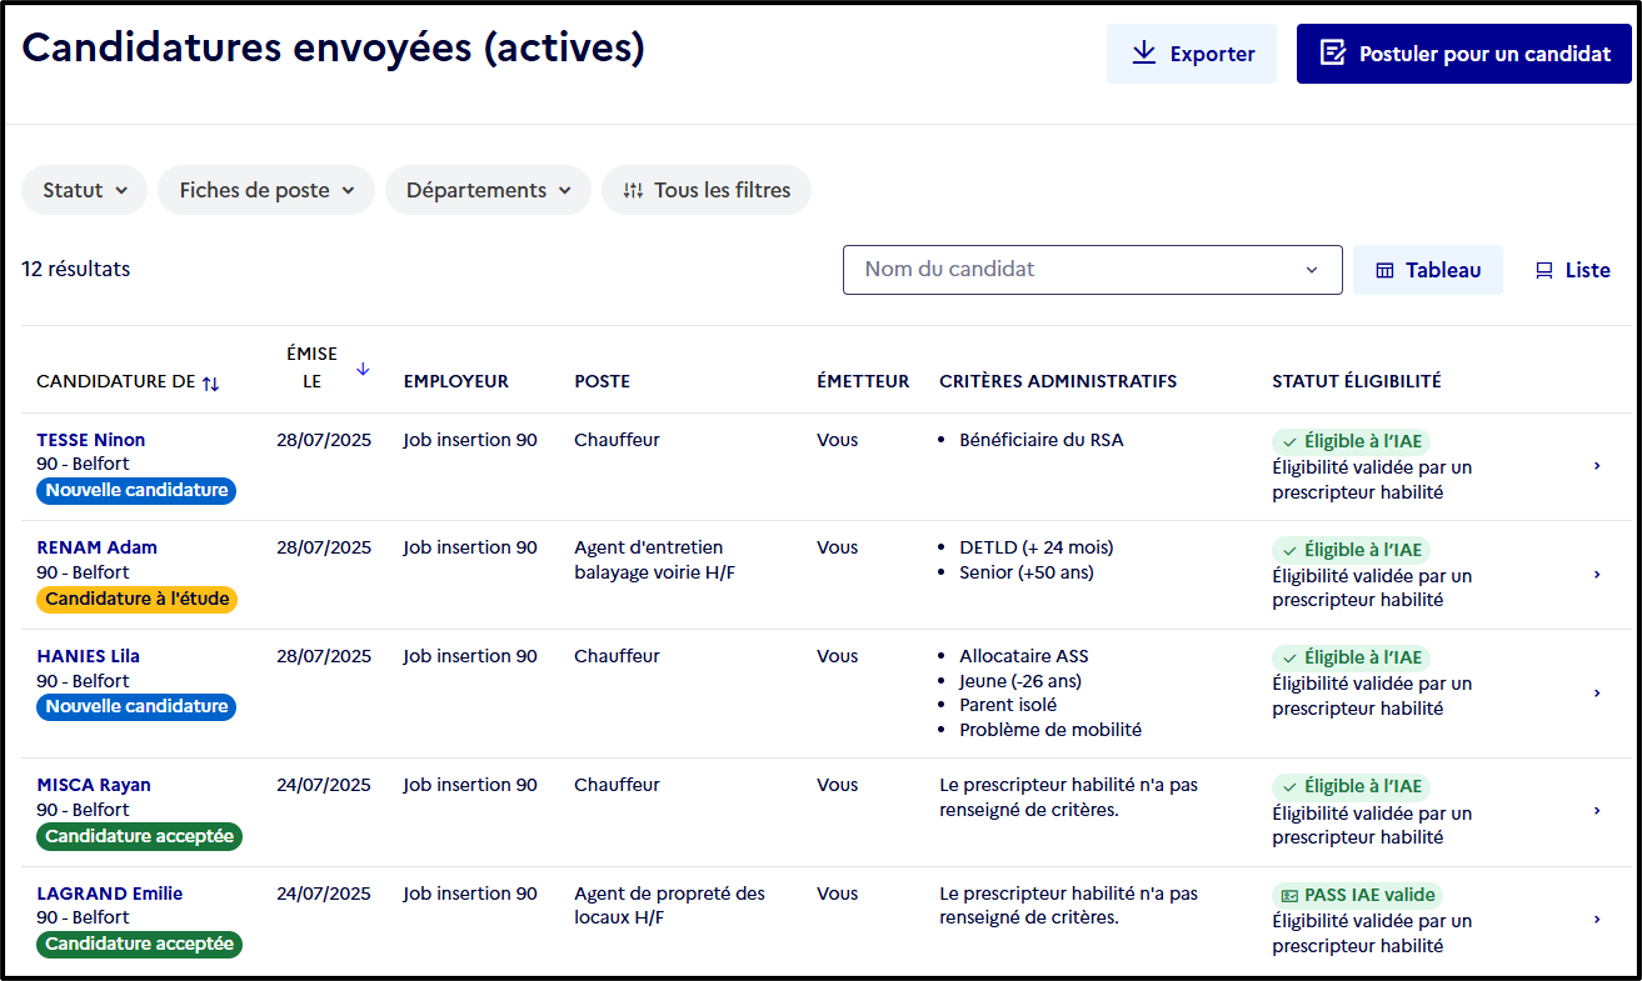
Task: Click Candidature acceptée badge under MISCA Rayan
Action: pyautogui.click(x=139, y=836)
